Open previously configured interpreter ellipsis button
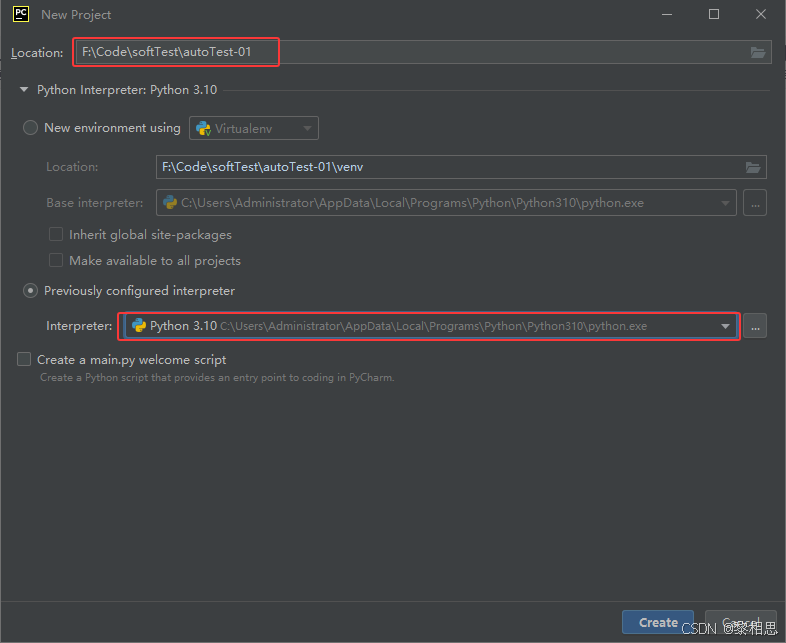786x643 pixels. pos(754,326)
